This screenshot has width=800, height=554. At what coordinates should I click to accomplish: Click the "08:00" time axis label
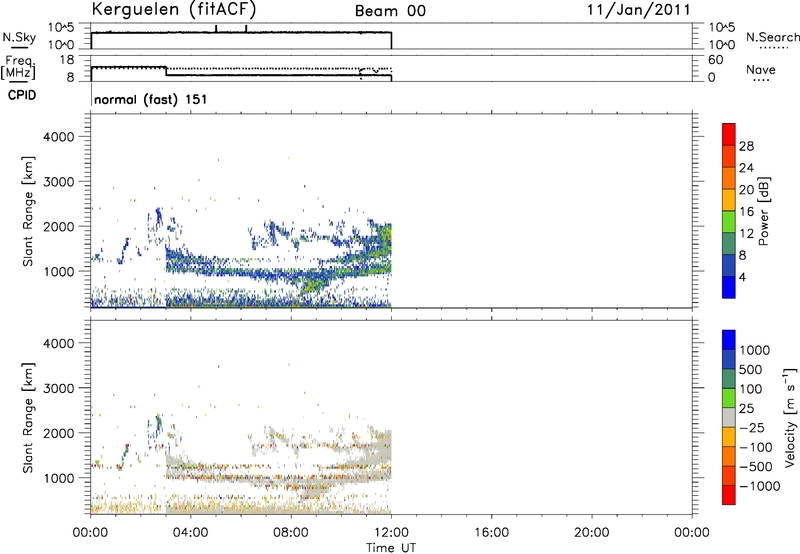(x=291, y=533)
